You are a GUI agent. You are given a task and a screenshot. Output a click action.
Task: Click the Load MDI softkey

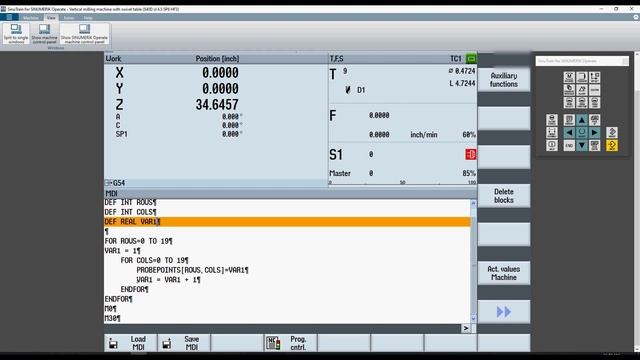click(x=131, y=343)
